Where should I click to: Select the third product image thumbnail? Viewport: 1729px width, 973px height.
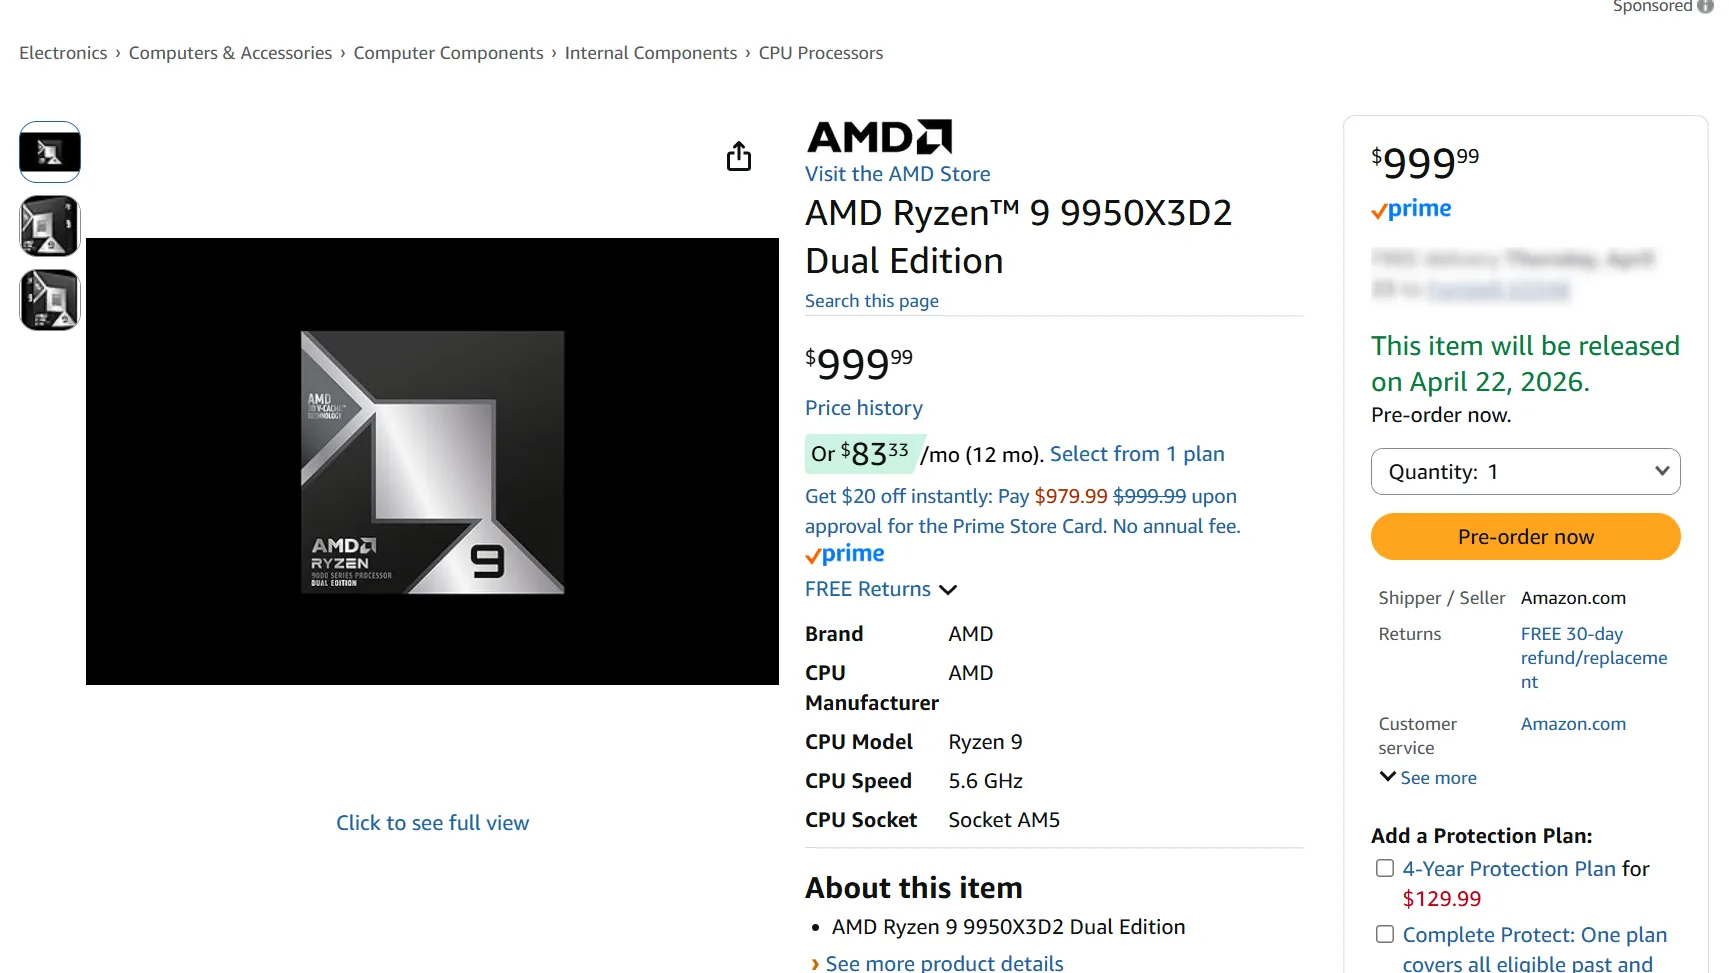coord(49,299)
